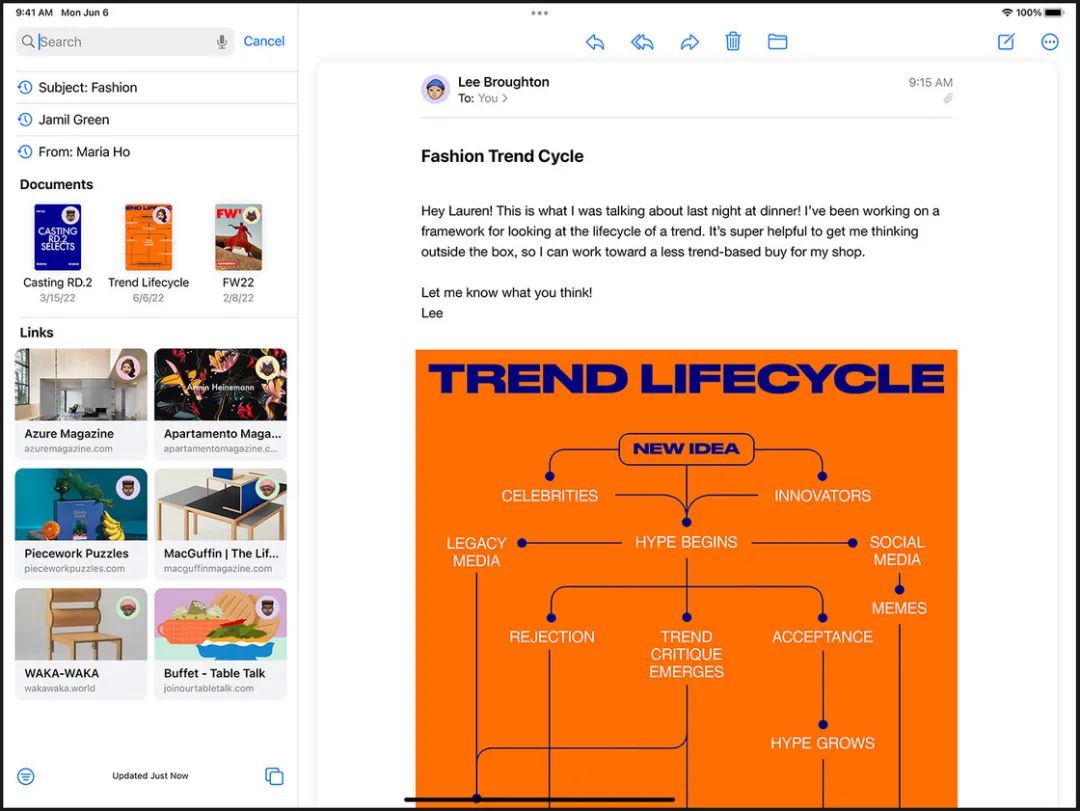1080x811 pixels.
Task: Tap the Reply All double-arrow icon
Action: [642, 42]
